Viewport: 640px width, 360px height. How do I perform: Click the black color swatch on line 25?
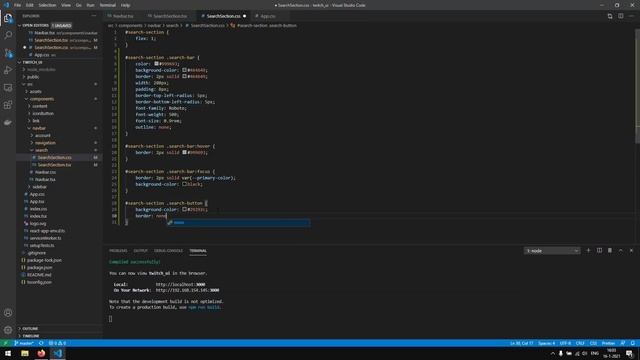click(184, 184)
